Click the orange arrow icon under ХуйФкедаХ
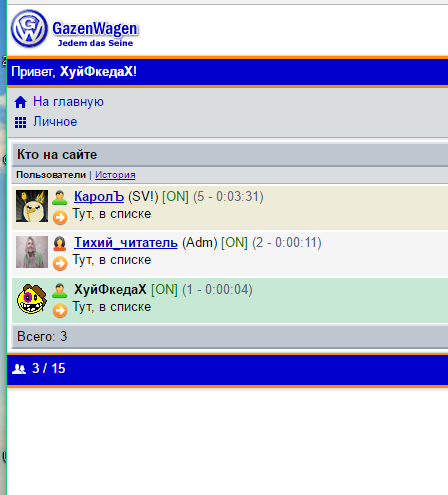The height and width of the screenshot is (495, 448). tap(60, 310)
